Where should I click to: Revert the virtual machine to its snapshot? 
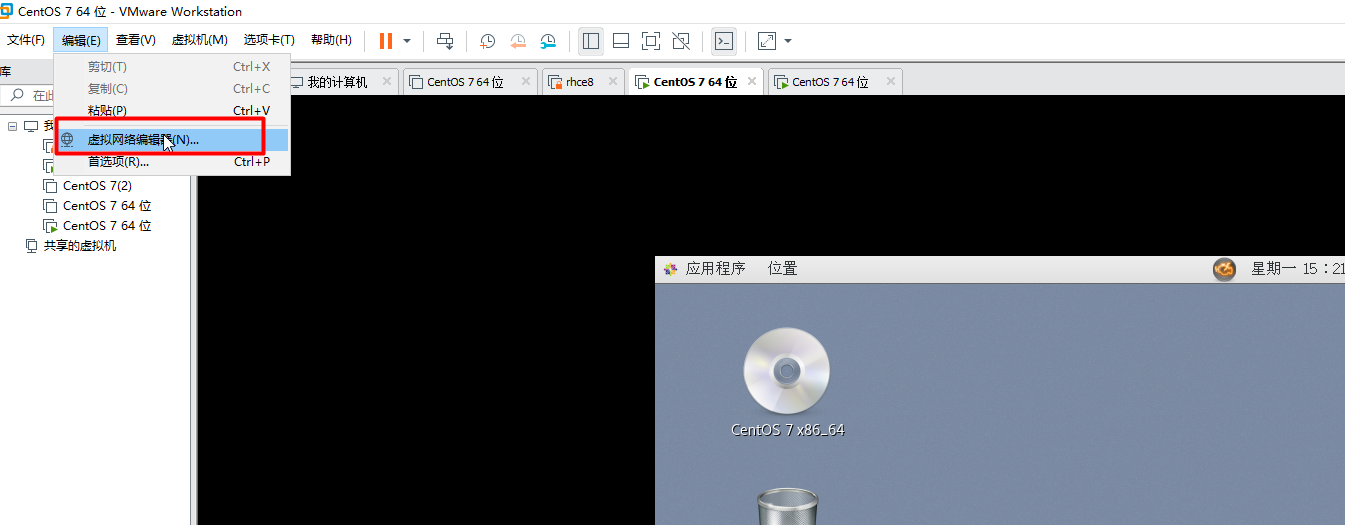(x=518, y=41)
